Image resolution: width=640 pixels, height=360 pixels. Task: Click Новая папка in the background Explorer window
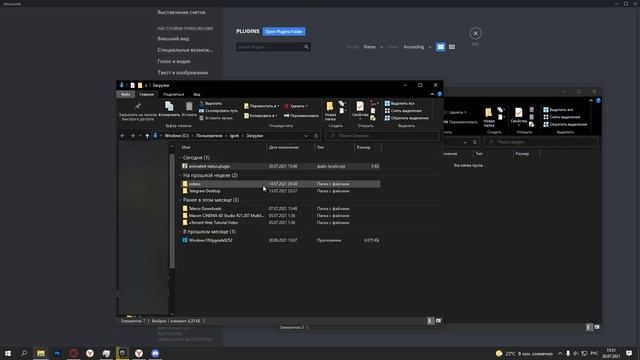[489, 118]
